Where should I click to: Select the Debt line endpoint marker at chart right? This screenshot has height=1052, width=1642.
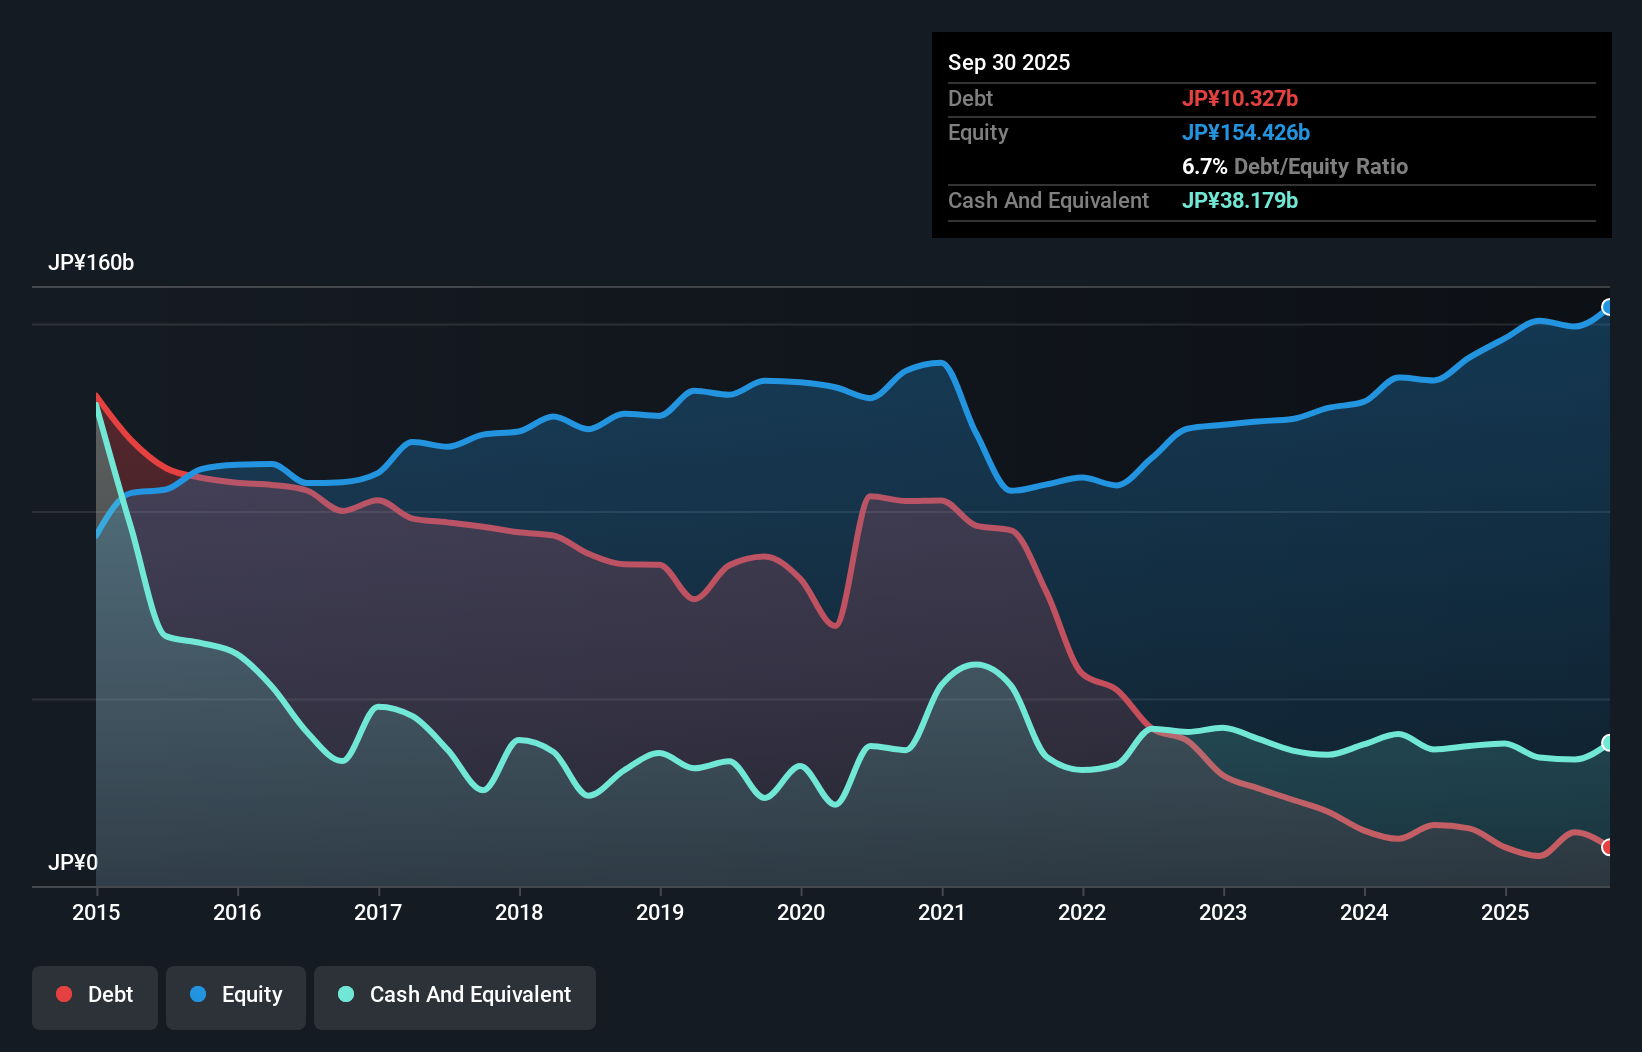1607,846
